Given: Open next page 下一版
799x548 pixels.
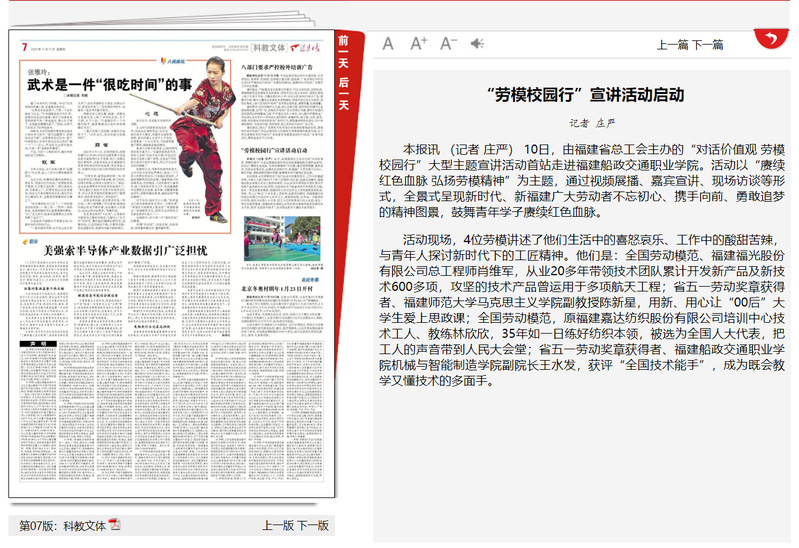Looking at the screenshot, I should click(313, 525).
